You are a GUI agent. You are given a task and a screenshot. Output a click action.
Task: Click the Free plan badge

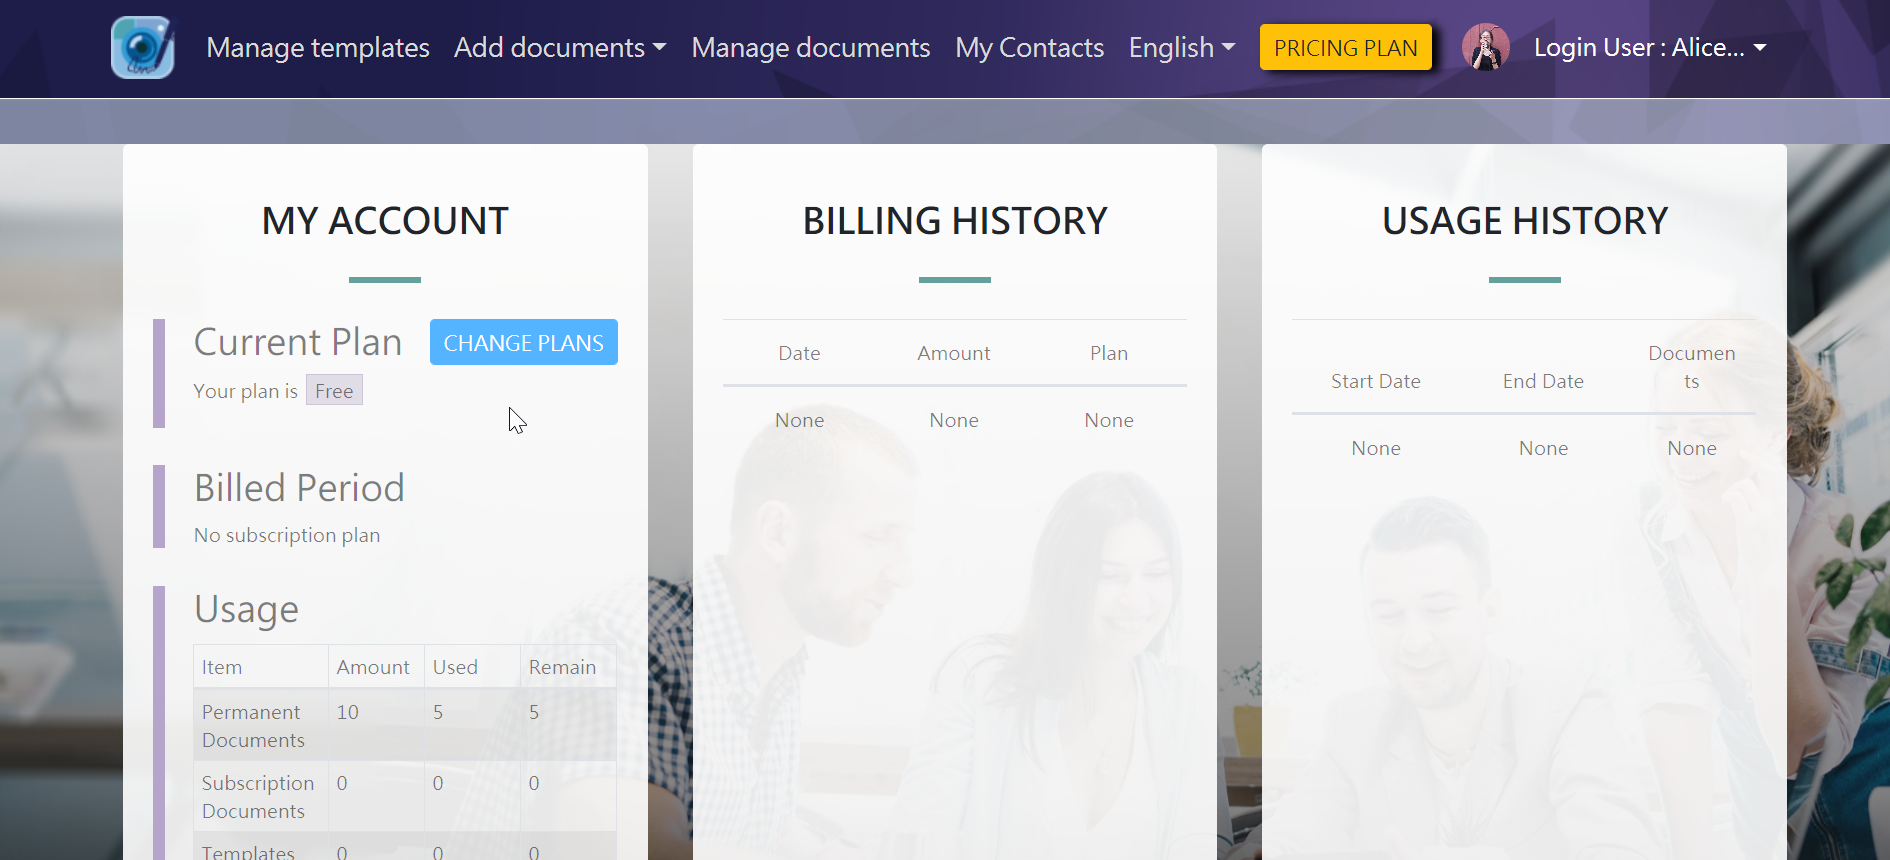pos(334,390)
